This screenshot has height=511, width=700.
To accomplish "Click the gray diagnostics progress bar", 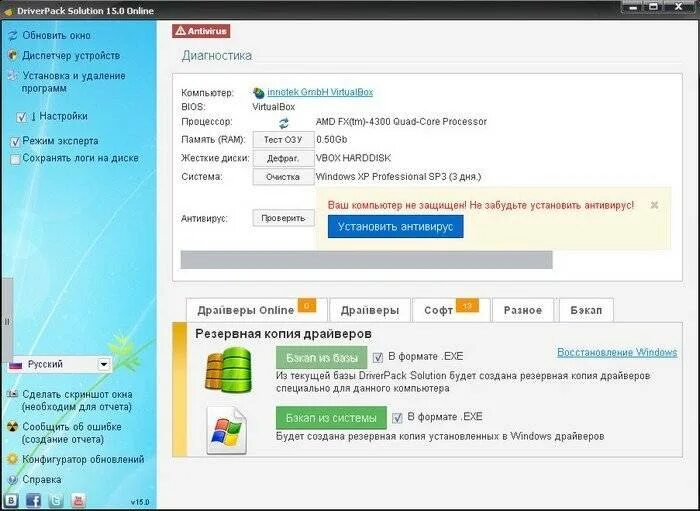I will tap(367, 260).
